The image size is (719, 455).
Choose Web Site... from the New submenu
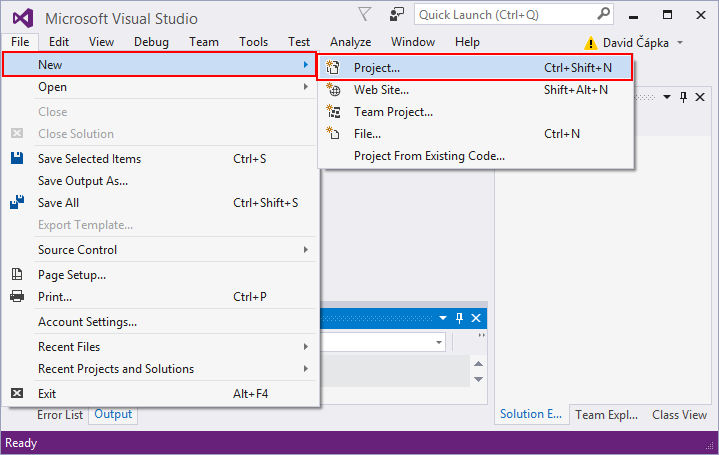click(x=475, y=89)
